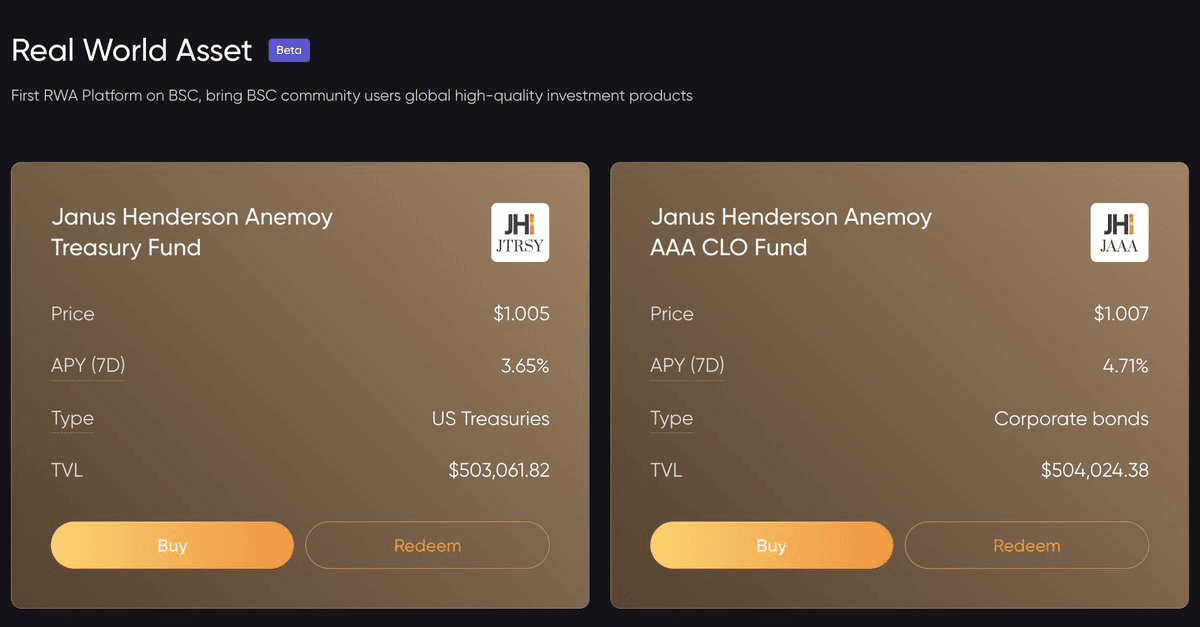
Task: Click the 3.65% APY value
Action: (x=525, y=366)
